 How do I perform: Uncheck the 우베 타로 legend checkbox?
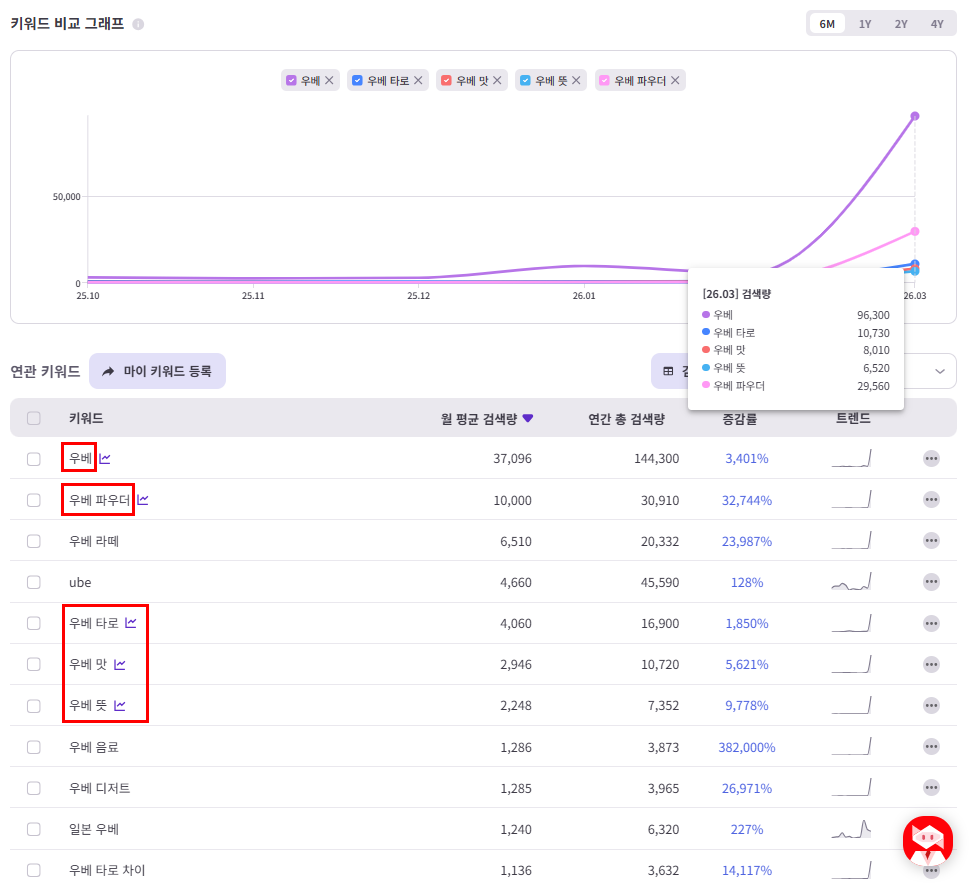point(357,80)
